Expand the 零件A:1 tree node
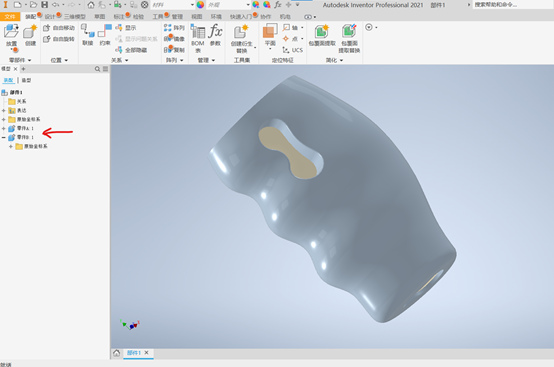Screen dimensions: 554x367 pyautogui.click(x=4, y=129)
